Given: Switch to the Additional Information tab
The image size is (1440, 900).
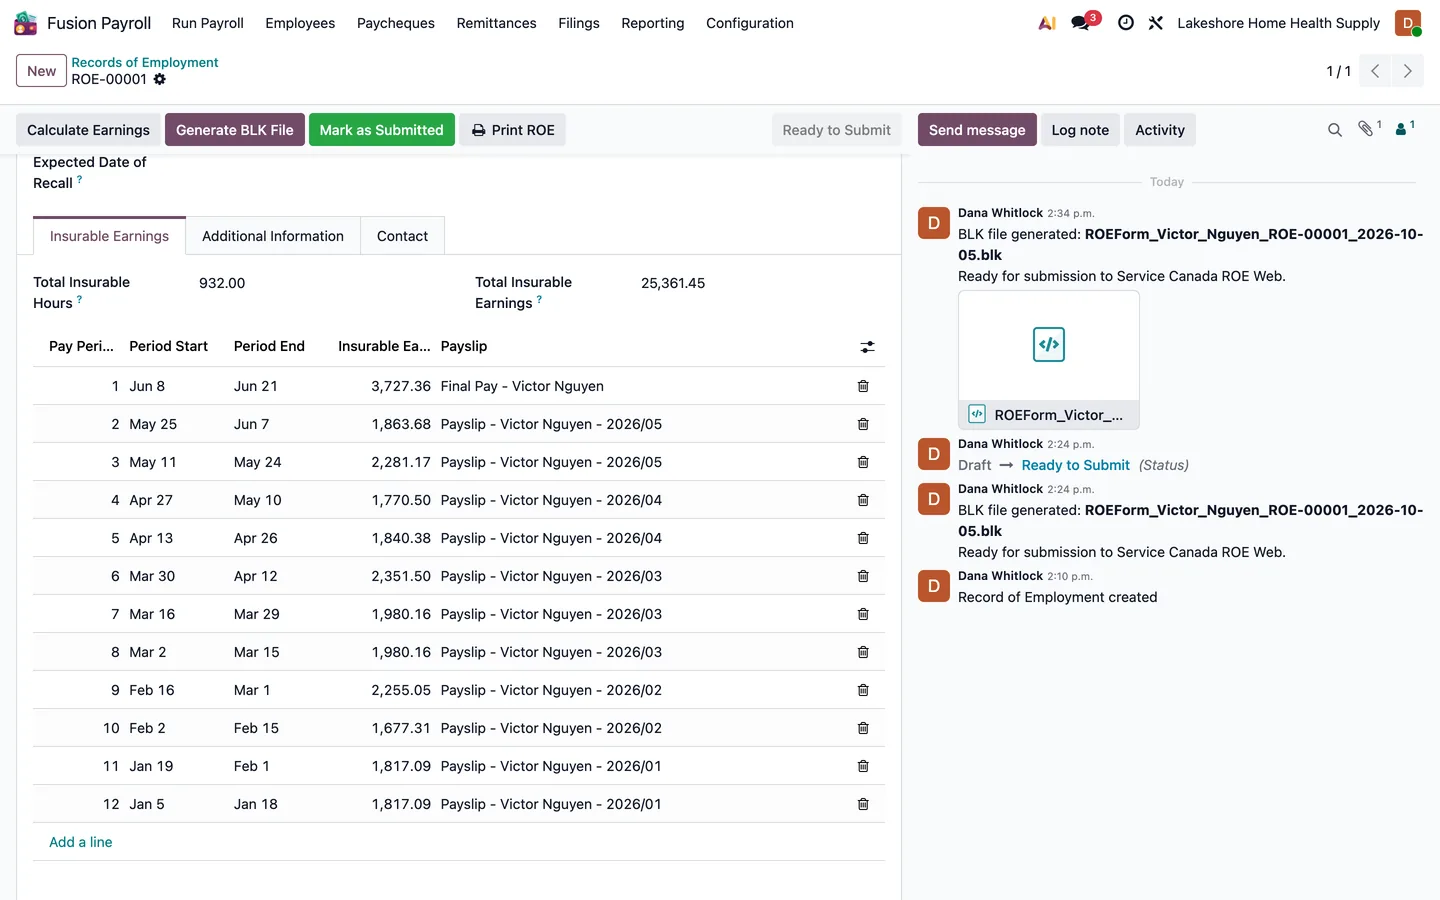Looking at the screenshot, I should tap(273, 236).
